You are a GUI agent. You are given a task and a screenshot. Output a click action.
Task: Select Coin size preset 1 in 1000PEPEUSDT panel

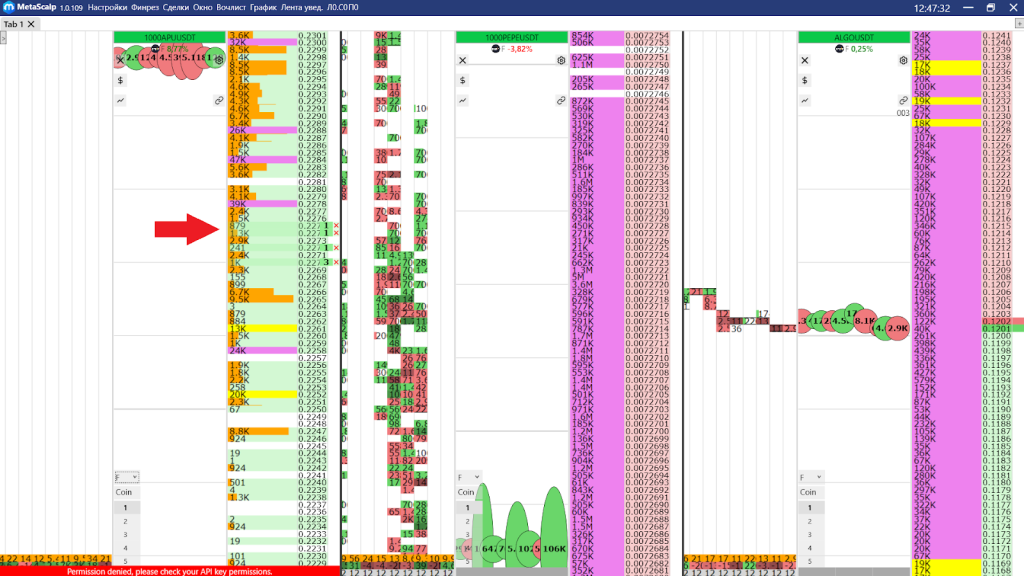click(468, 507)
